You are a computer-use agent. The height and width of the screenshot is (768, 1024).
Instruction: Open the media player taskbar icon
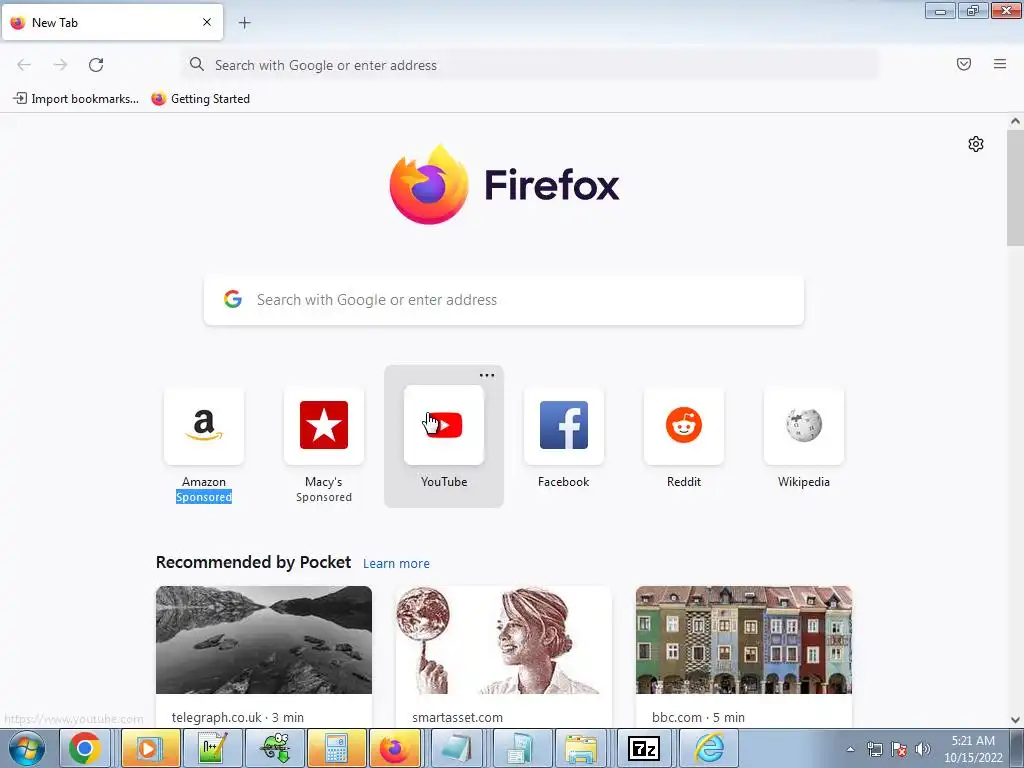pyautogui.click(x=150, y=748)
